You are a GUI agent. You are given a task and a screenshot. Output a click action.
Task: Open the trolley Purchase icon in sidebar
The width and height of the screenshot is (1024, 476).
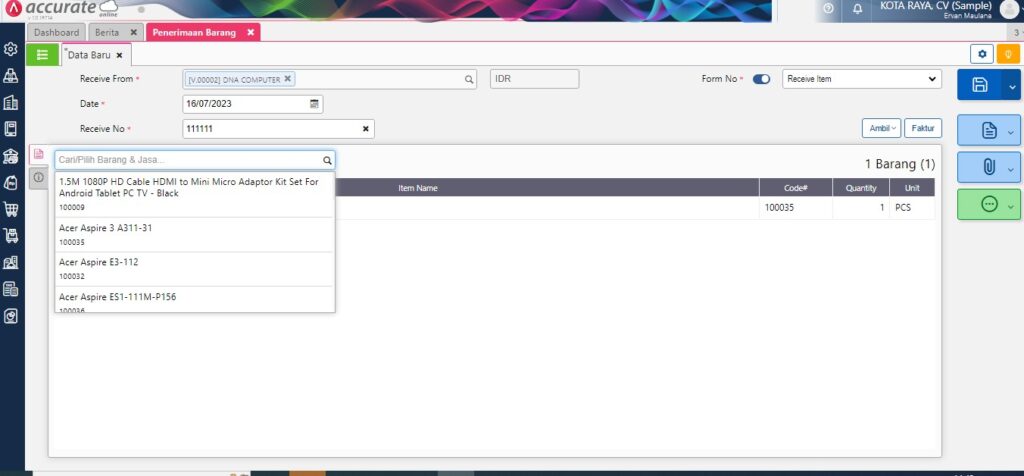pos(10,236)
